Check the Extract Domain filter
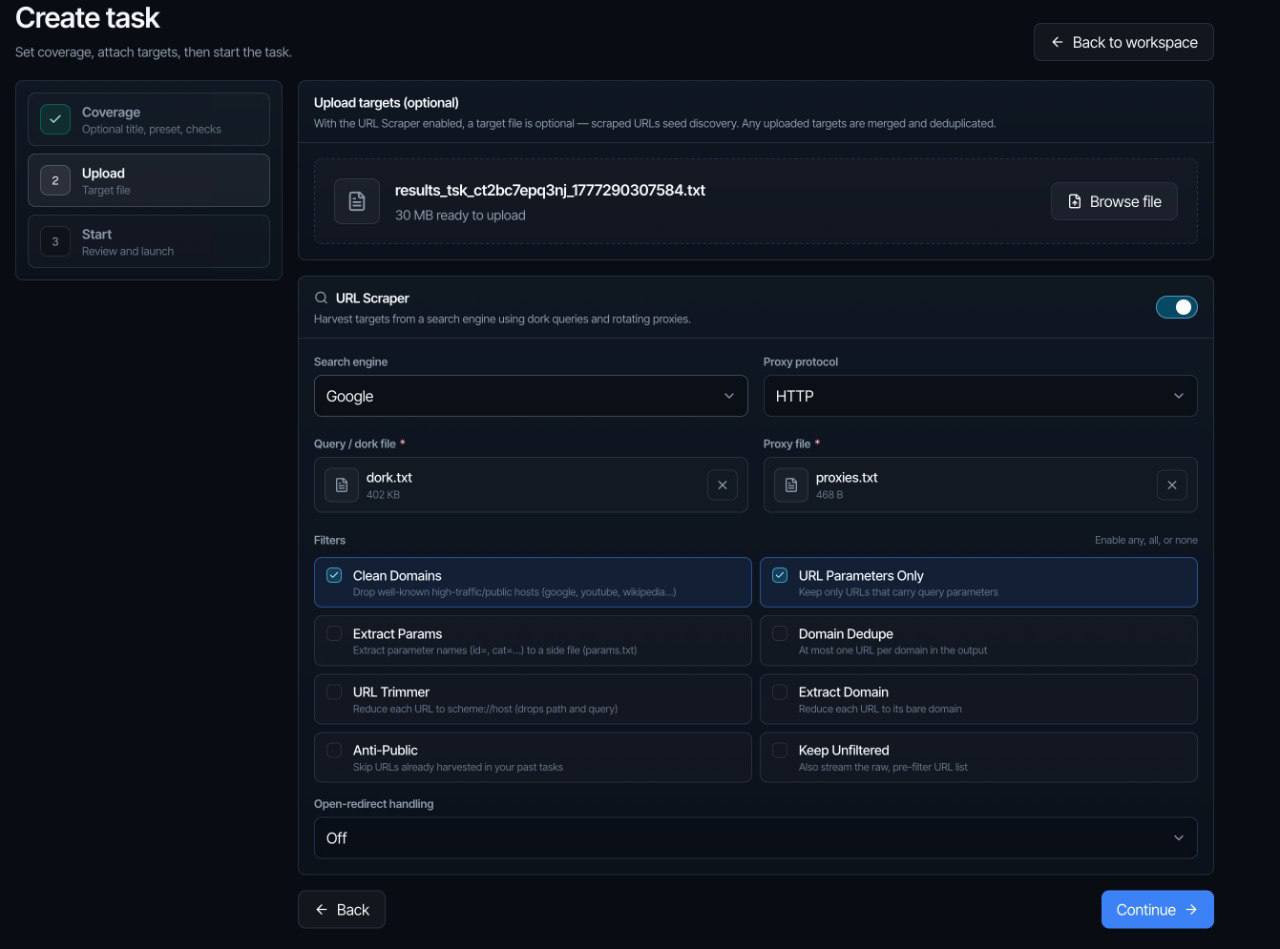This screenshot has height=949, width=1280. point(780,691)
